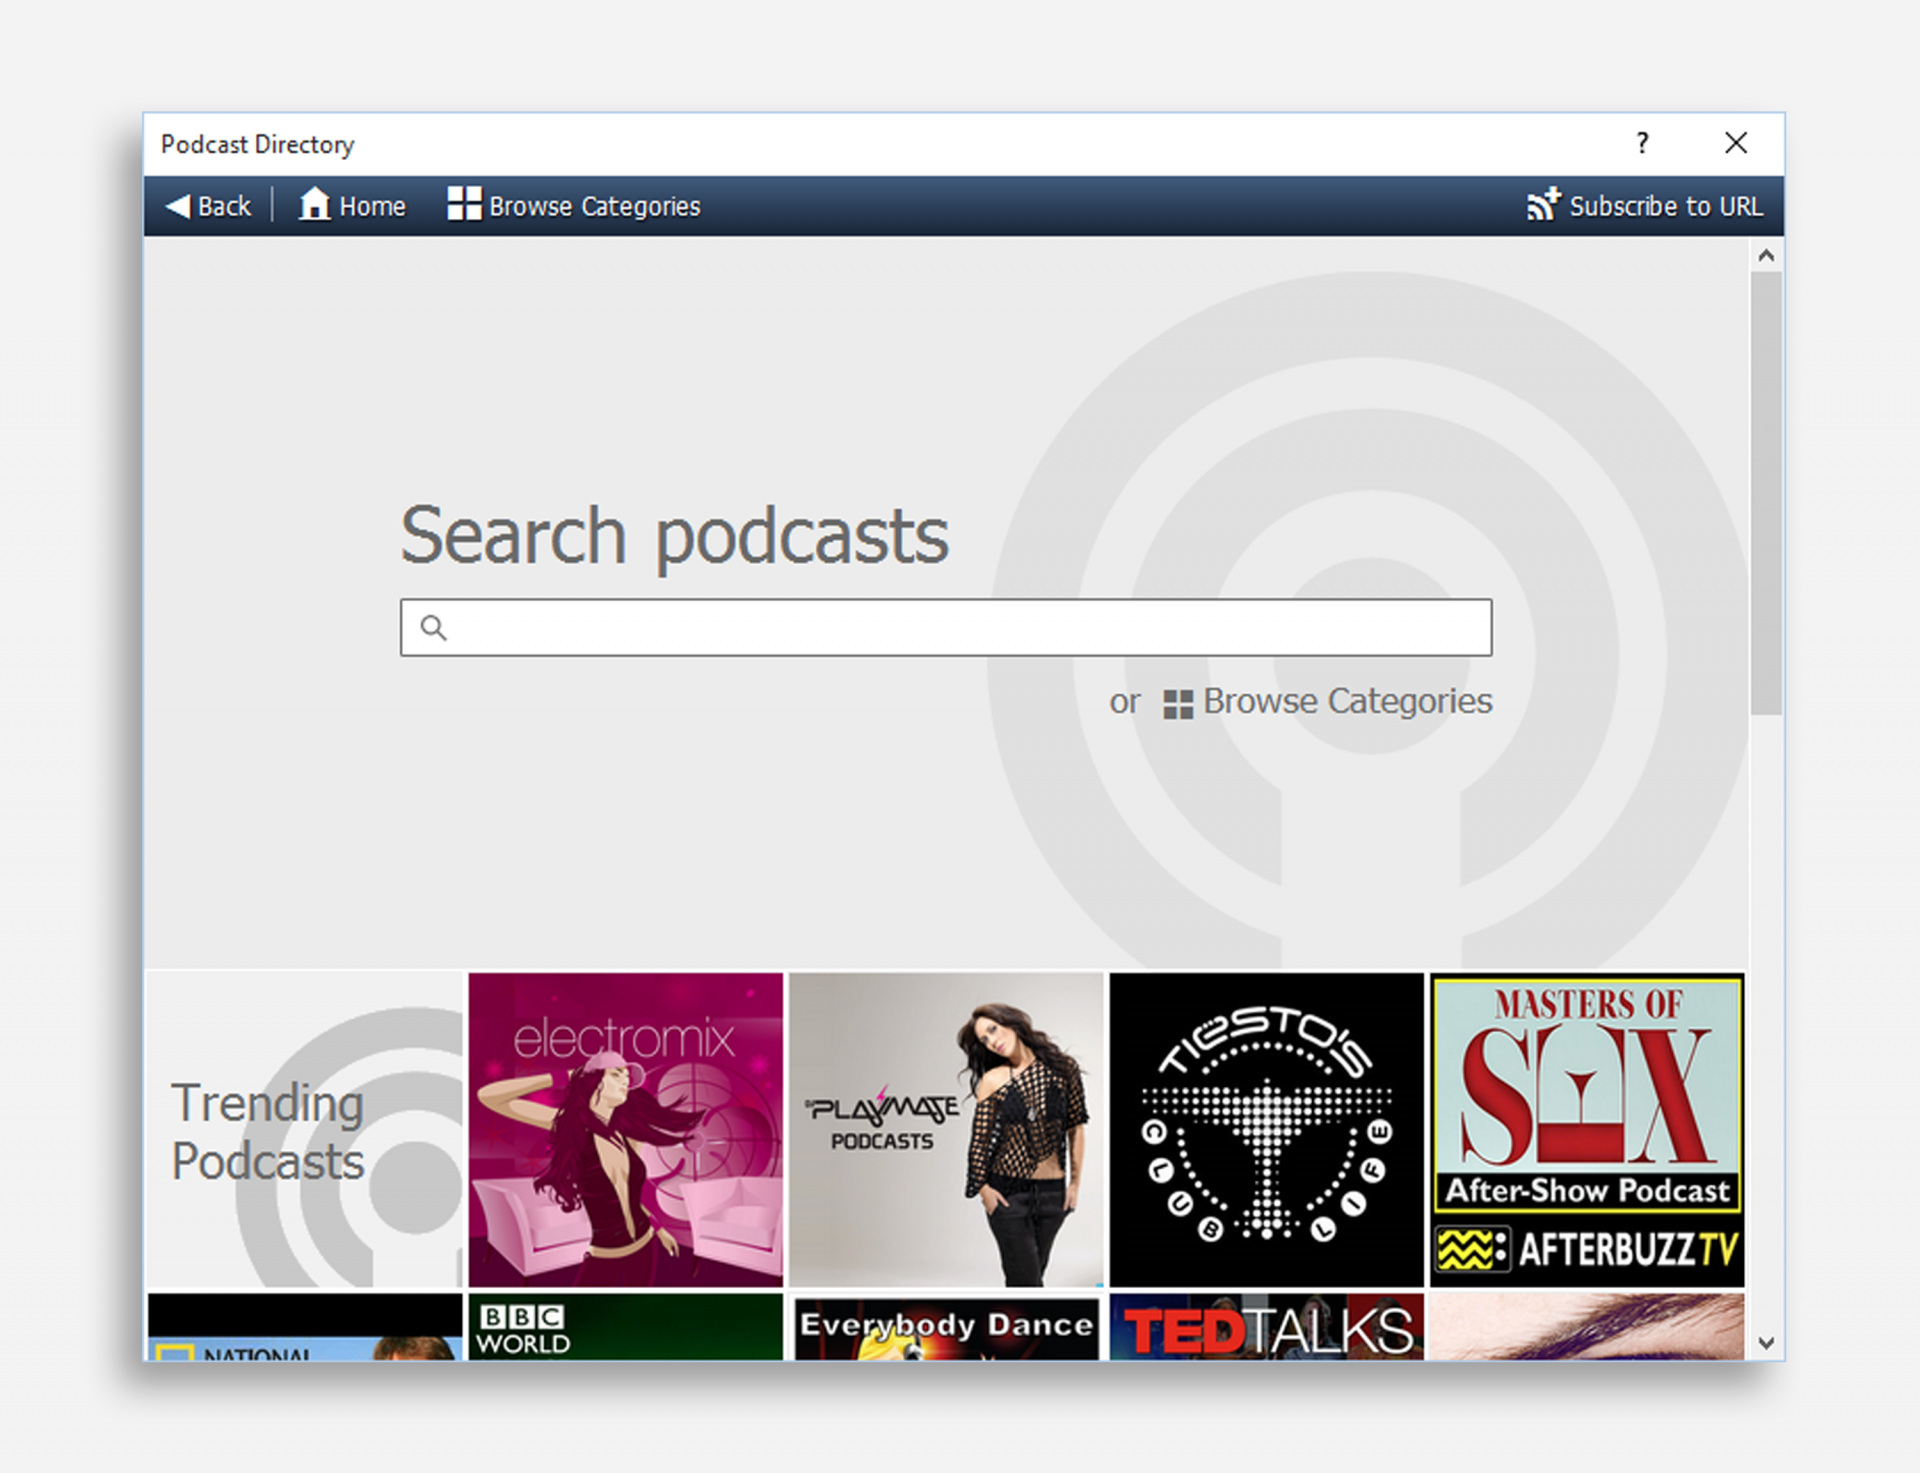Click the grid icon beside lower Browse Categories
Viewport: 1920px width, 1473px height.
[x=1178, y=704]
